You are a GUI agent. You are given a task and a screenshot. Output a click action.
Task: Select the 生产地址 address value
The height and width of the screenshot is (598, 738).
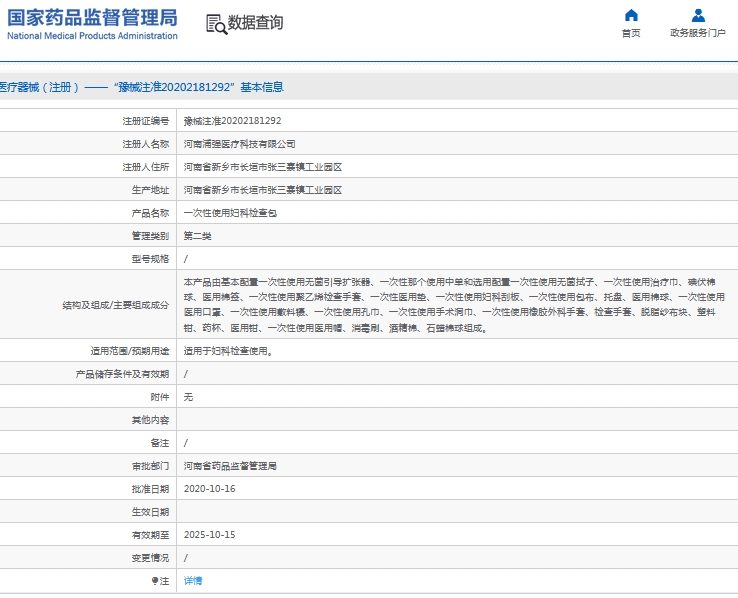(x=263, y=190)
